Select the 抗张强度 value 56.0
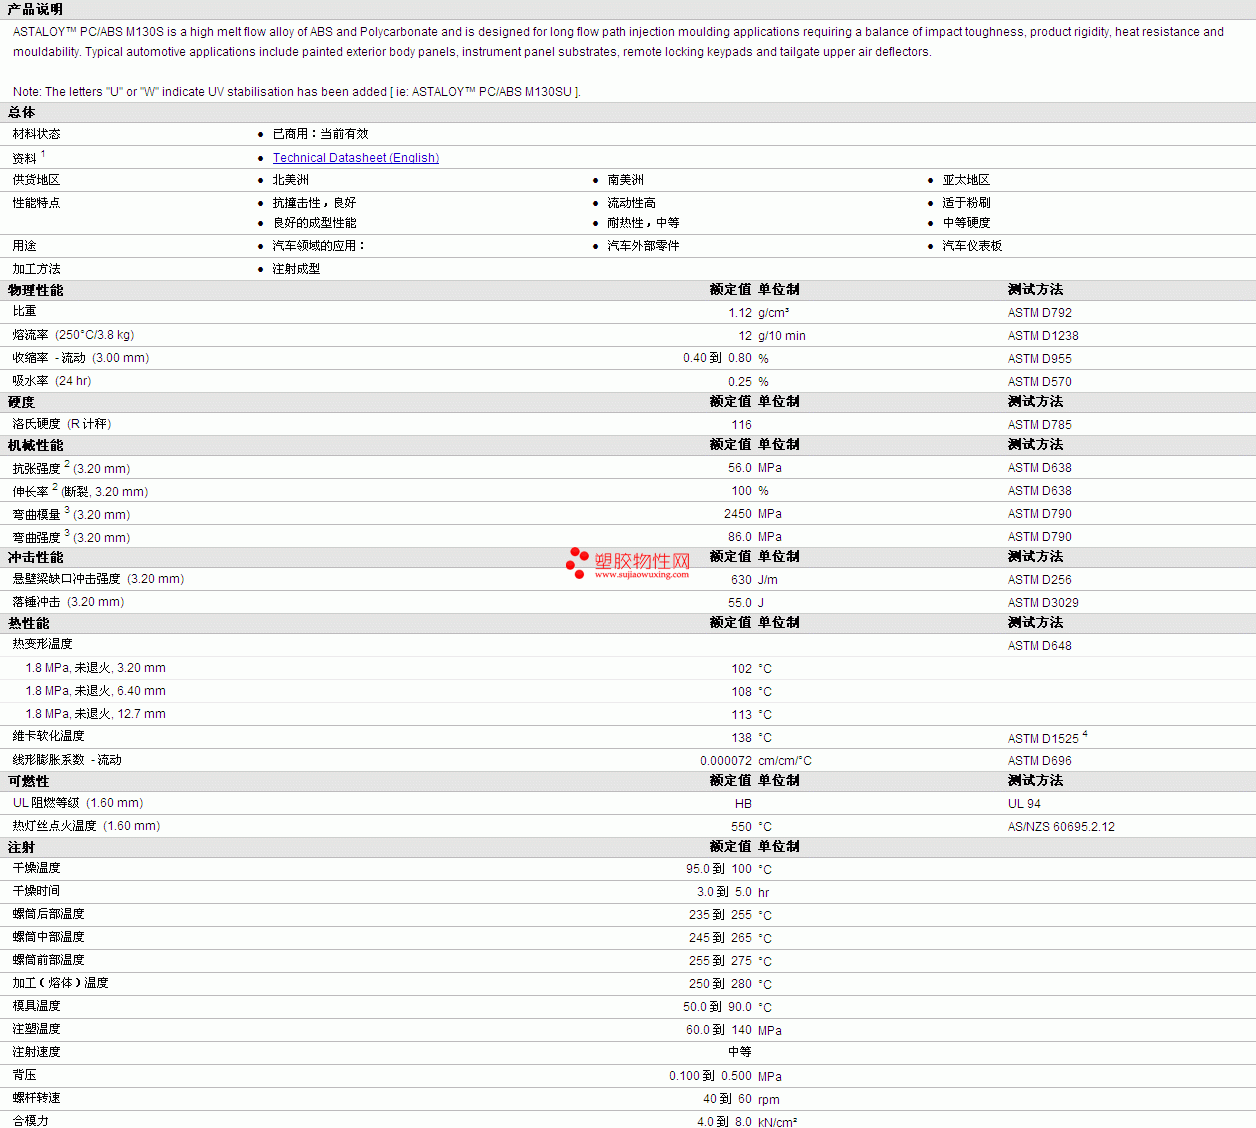 (740, 468)
